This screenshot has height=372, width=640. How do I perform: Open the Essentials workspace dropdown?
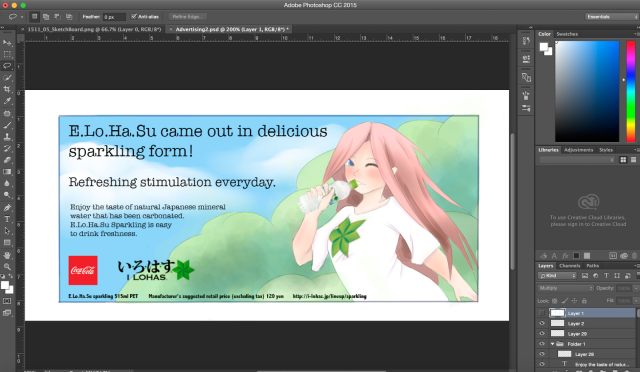point(611,17)
